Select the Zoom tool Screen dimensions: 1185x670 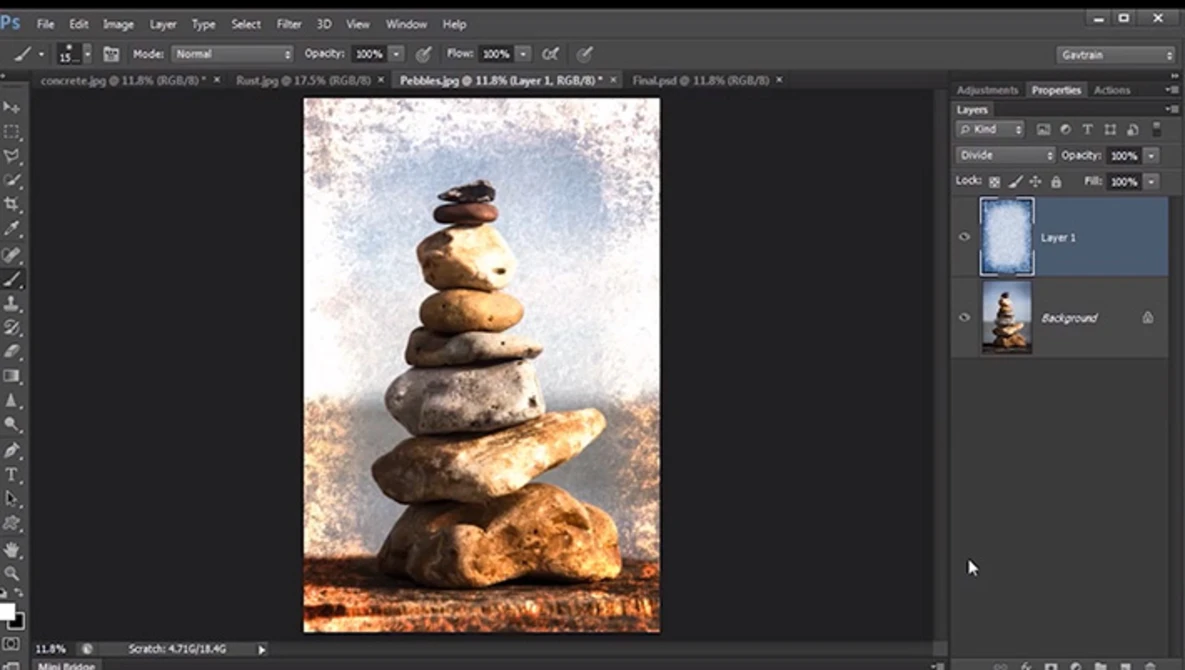coord(11,574)
